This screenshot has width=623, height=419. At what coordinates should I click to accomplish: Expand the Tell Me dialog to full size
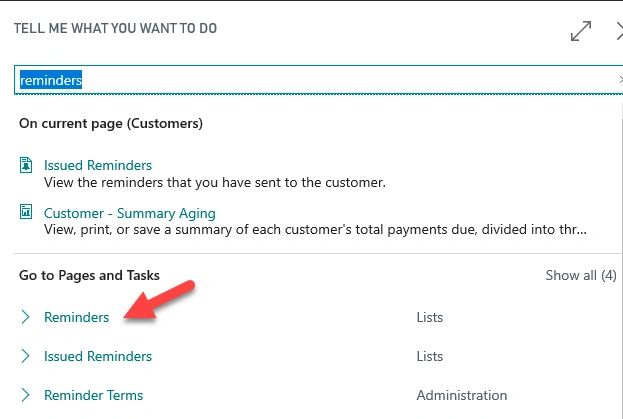(x=581, y=32)
